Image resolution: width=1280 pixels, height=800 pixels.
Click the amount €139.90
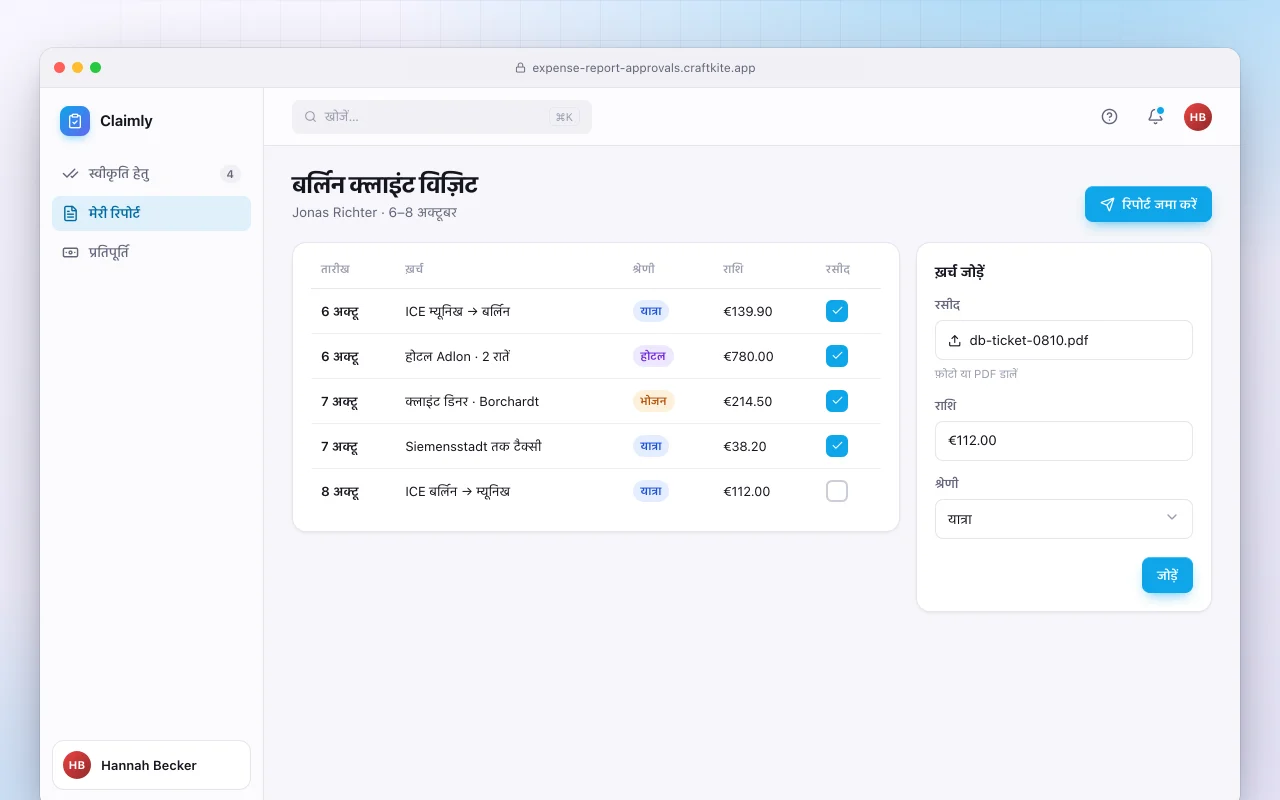point(748,311)
